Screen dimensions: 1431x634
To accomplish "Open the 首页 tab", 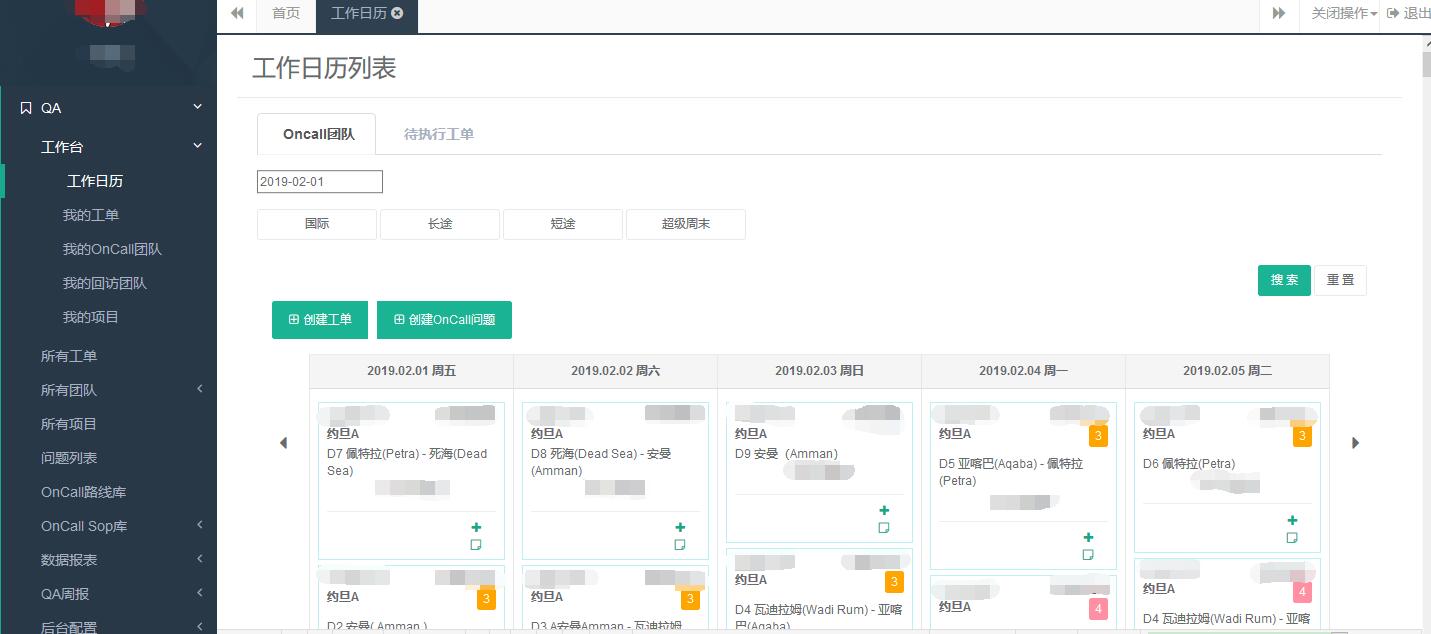I will 286,13.
